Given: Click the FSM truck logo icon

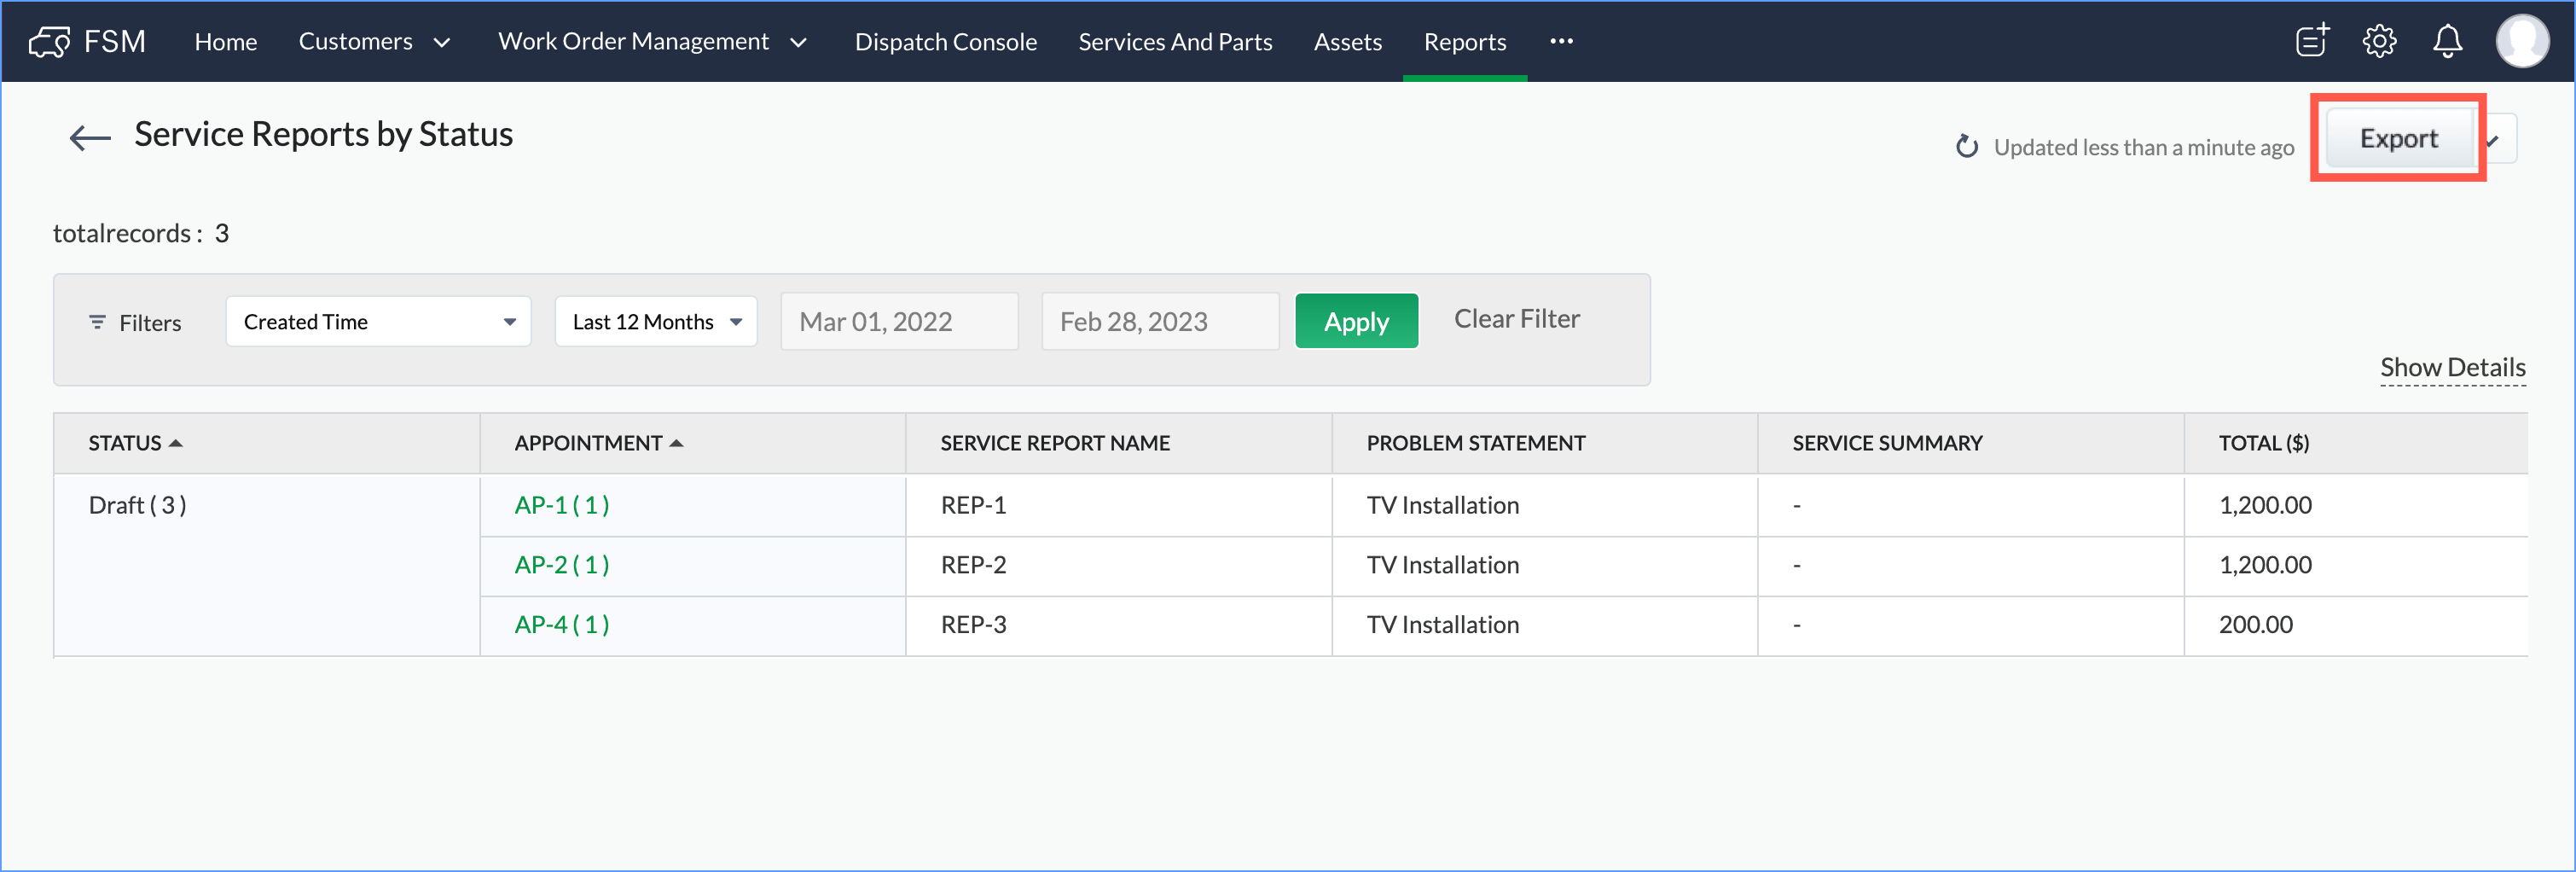Looking at the screenshot, I should point(49,42).
